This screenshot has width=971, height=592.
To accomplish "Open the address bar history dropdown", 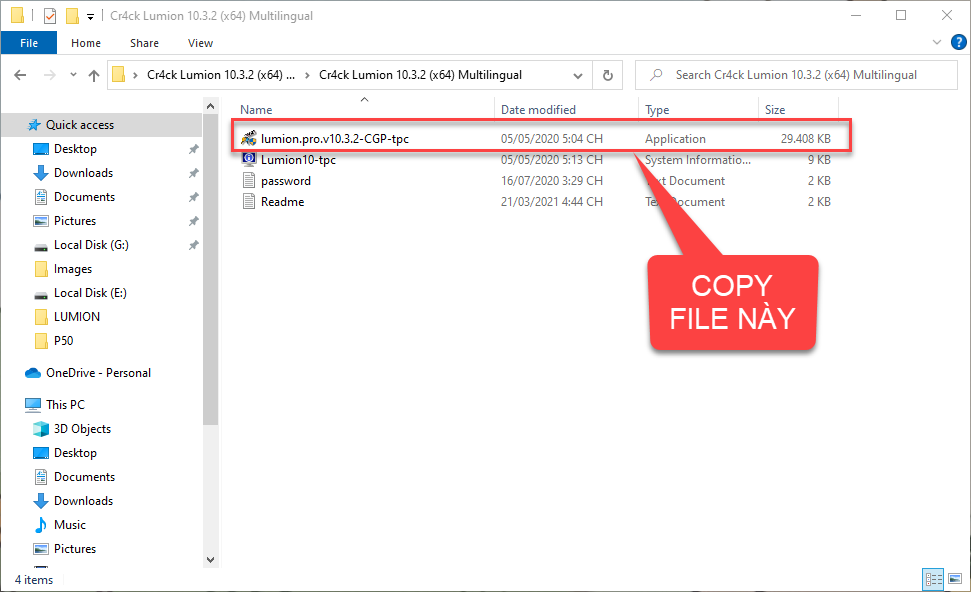I will coord(578,75).
